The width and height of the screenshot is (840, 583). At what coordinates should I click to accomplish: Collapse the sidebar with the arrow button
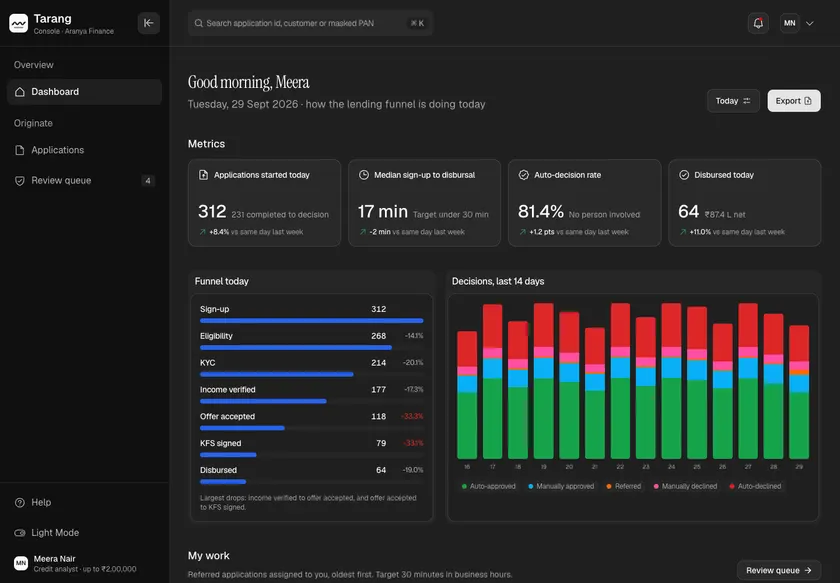point(148,23)
